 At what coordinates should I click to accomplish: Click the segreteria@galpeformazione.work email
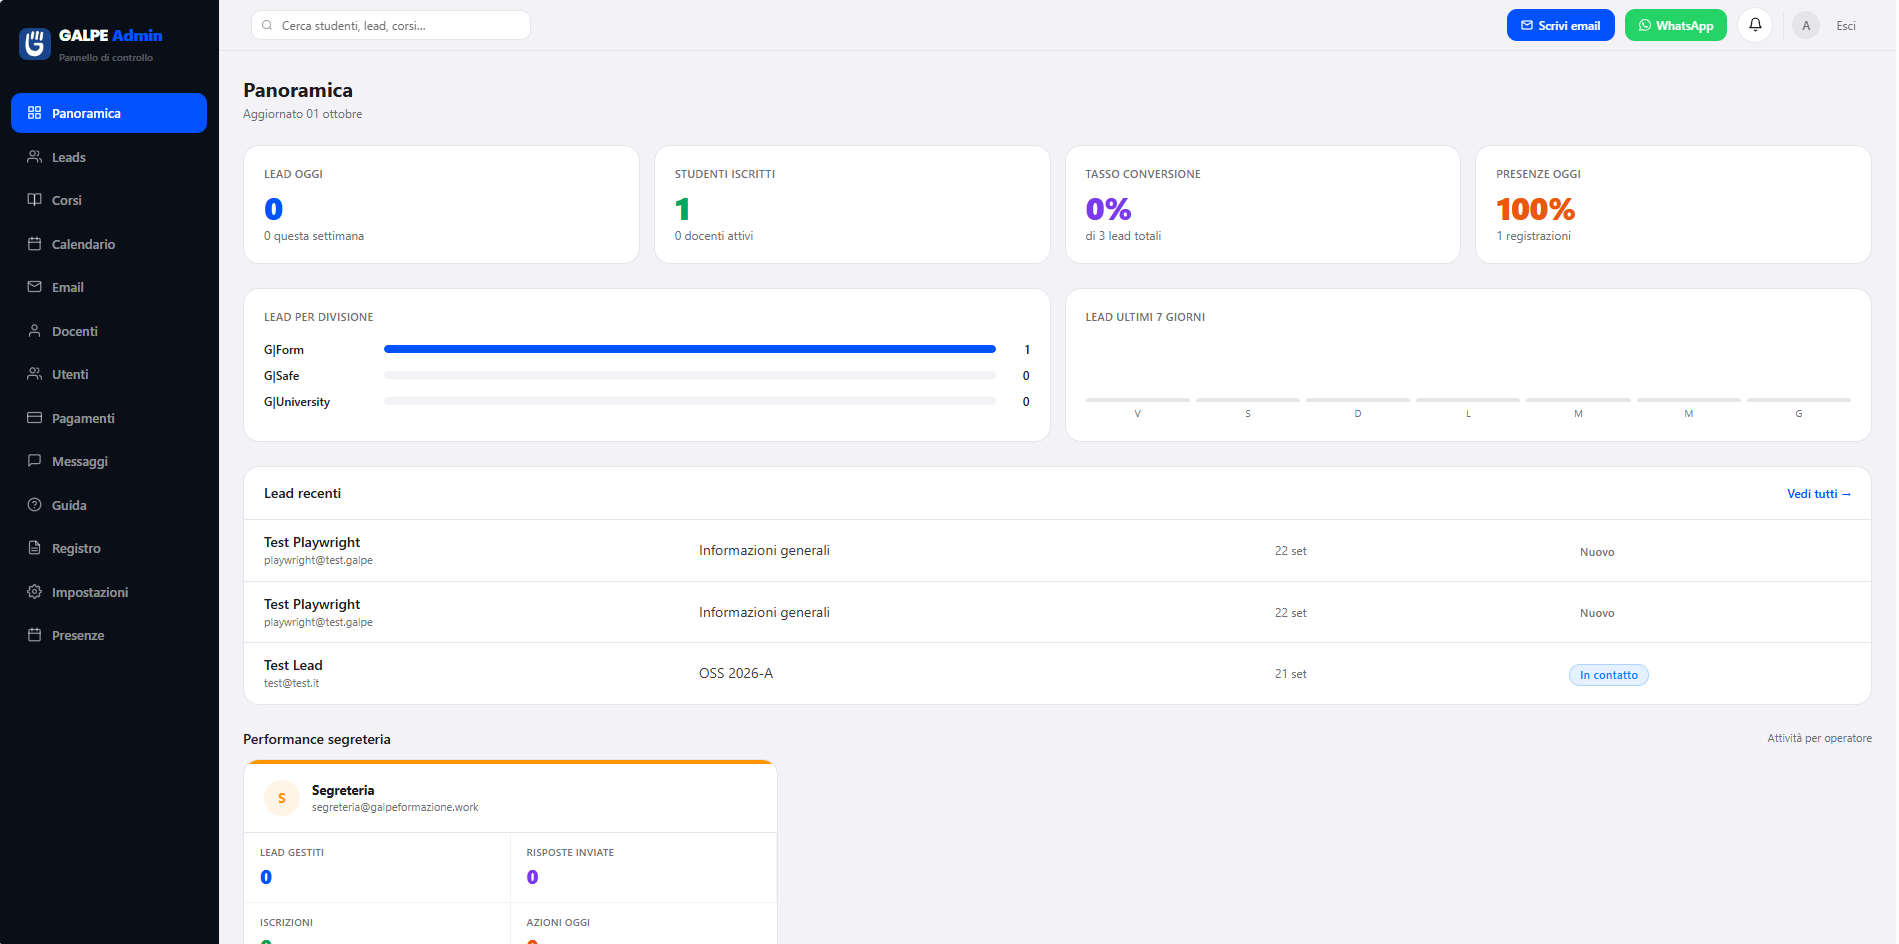pos(395,807)
